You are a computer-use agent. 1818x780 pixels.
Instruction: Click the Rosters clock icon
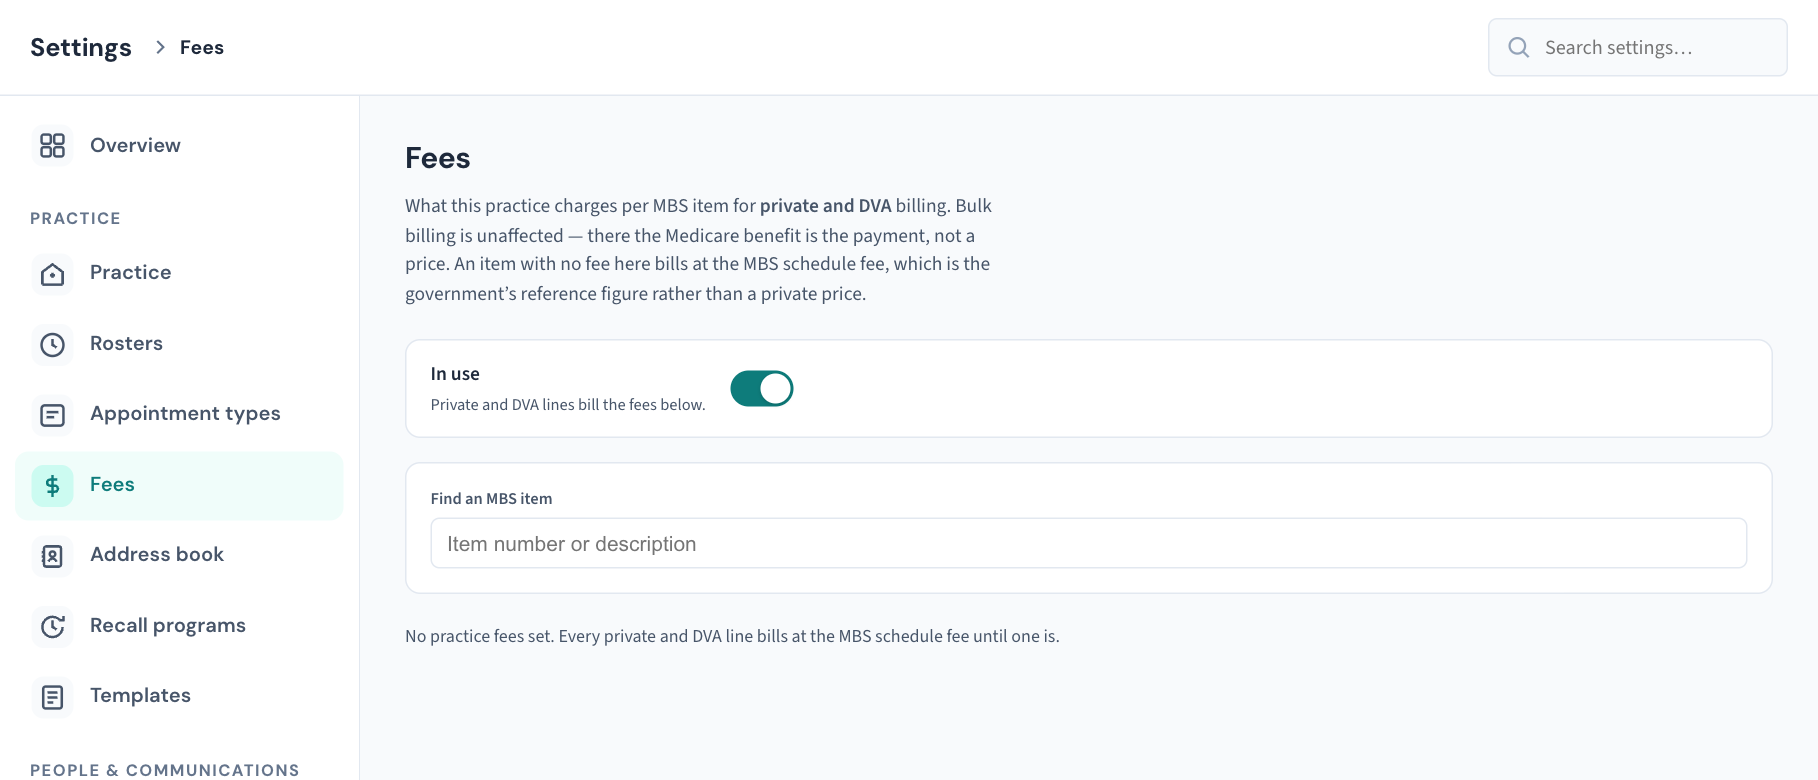[52, 344]
